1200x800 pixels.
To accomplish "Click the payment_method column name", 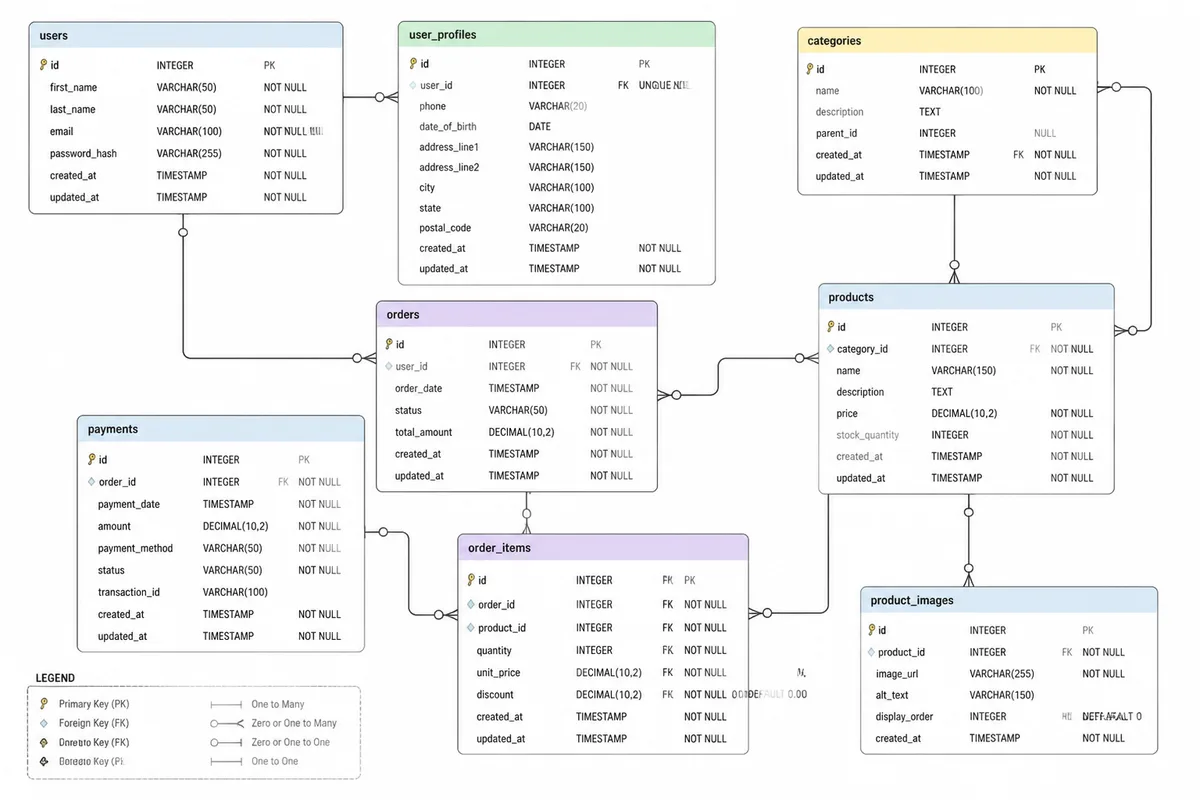I will pos(135,548).
